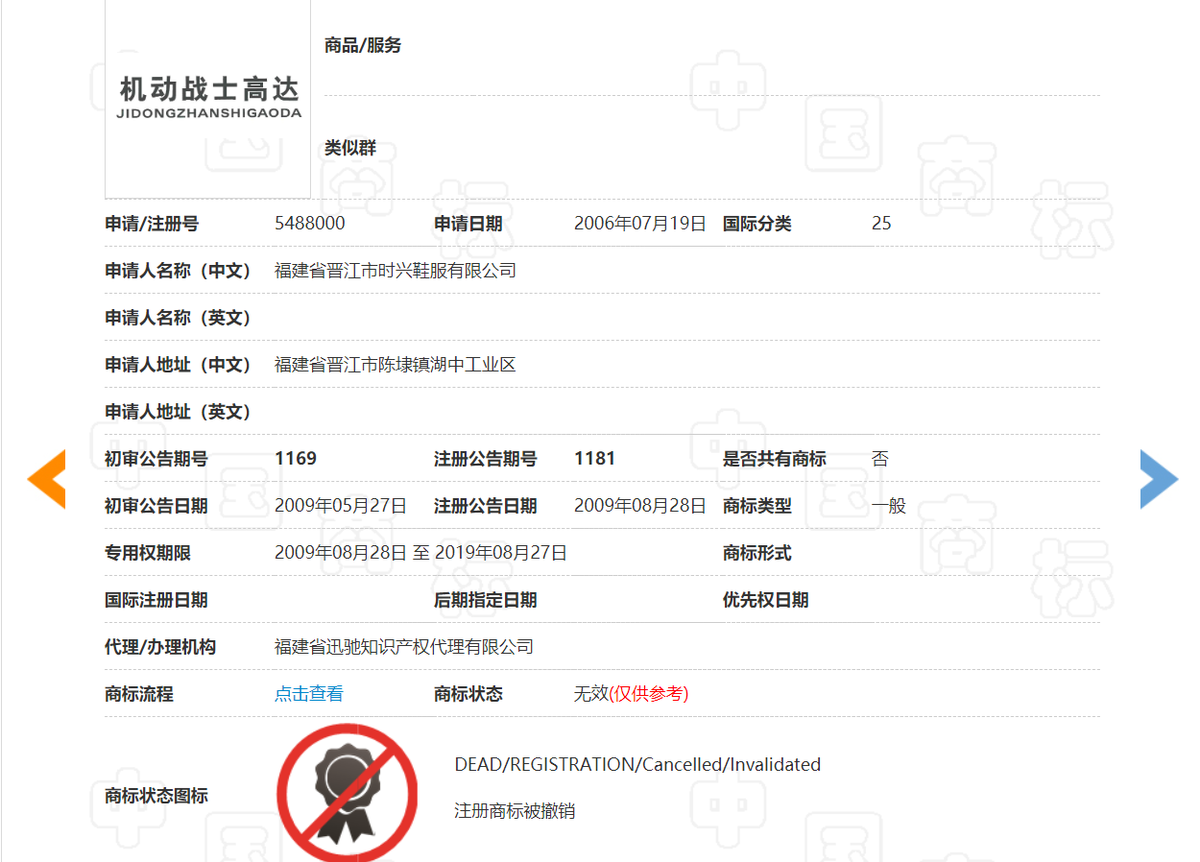This screenshot has width=1200, height=862.
Task: Click registration number 5488000
Action: tap(310, 223)
